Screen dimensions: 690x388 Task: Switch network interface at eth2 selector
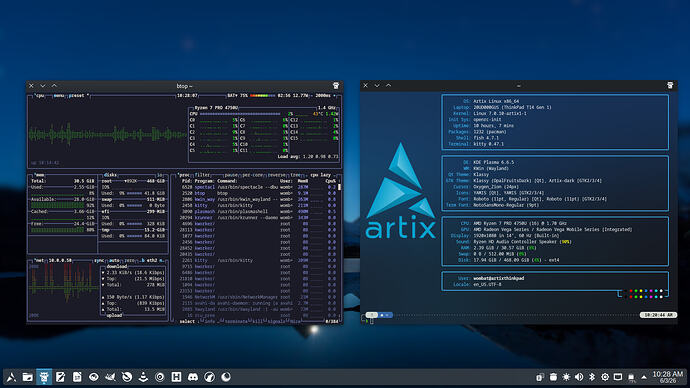152,260
